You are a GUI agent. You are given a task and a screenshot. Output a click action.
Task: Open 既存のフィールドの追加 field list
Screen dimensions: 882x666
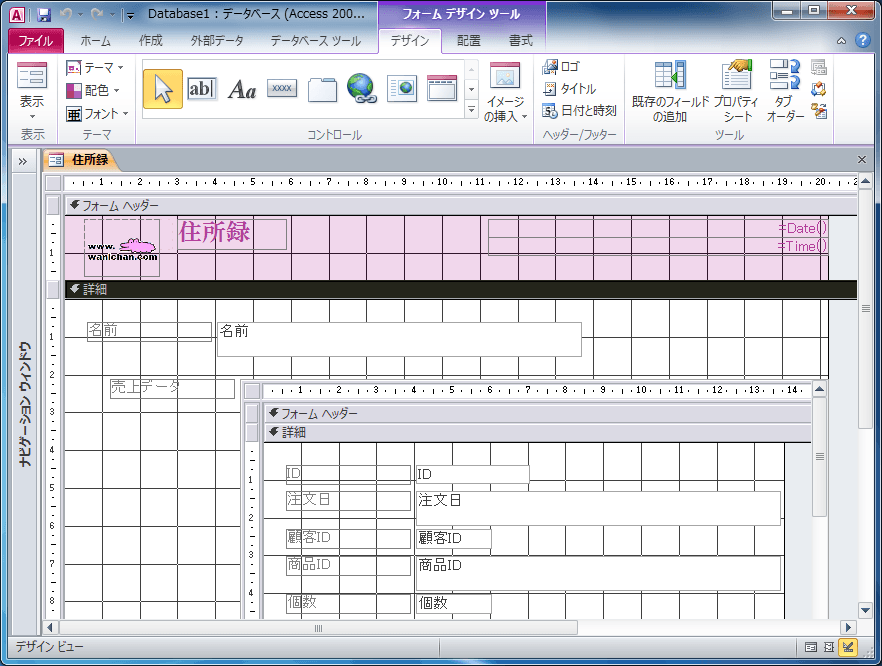[669, 92]
